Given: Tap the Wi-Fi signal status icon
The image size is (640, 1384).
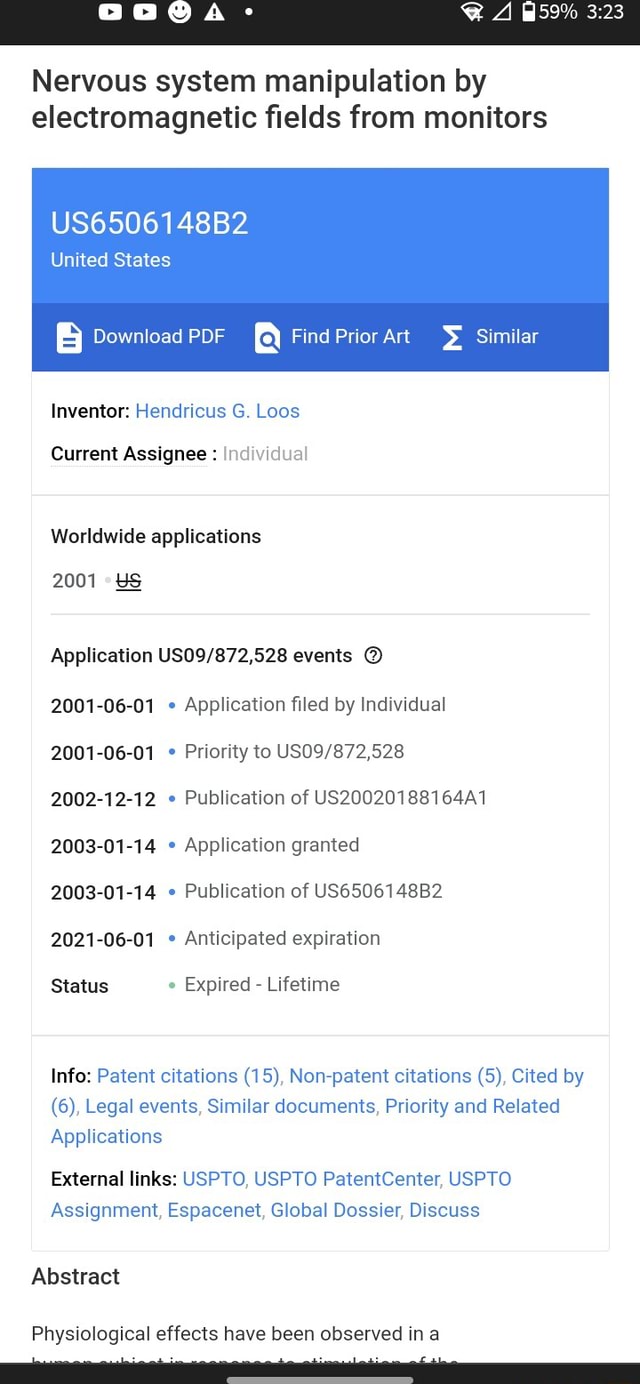Looking at the screenshot, I should [472, 12].
